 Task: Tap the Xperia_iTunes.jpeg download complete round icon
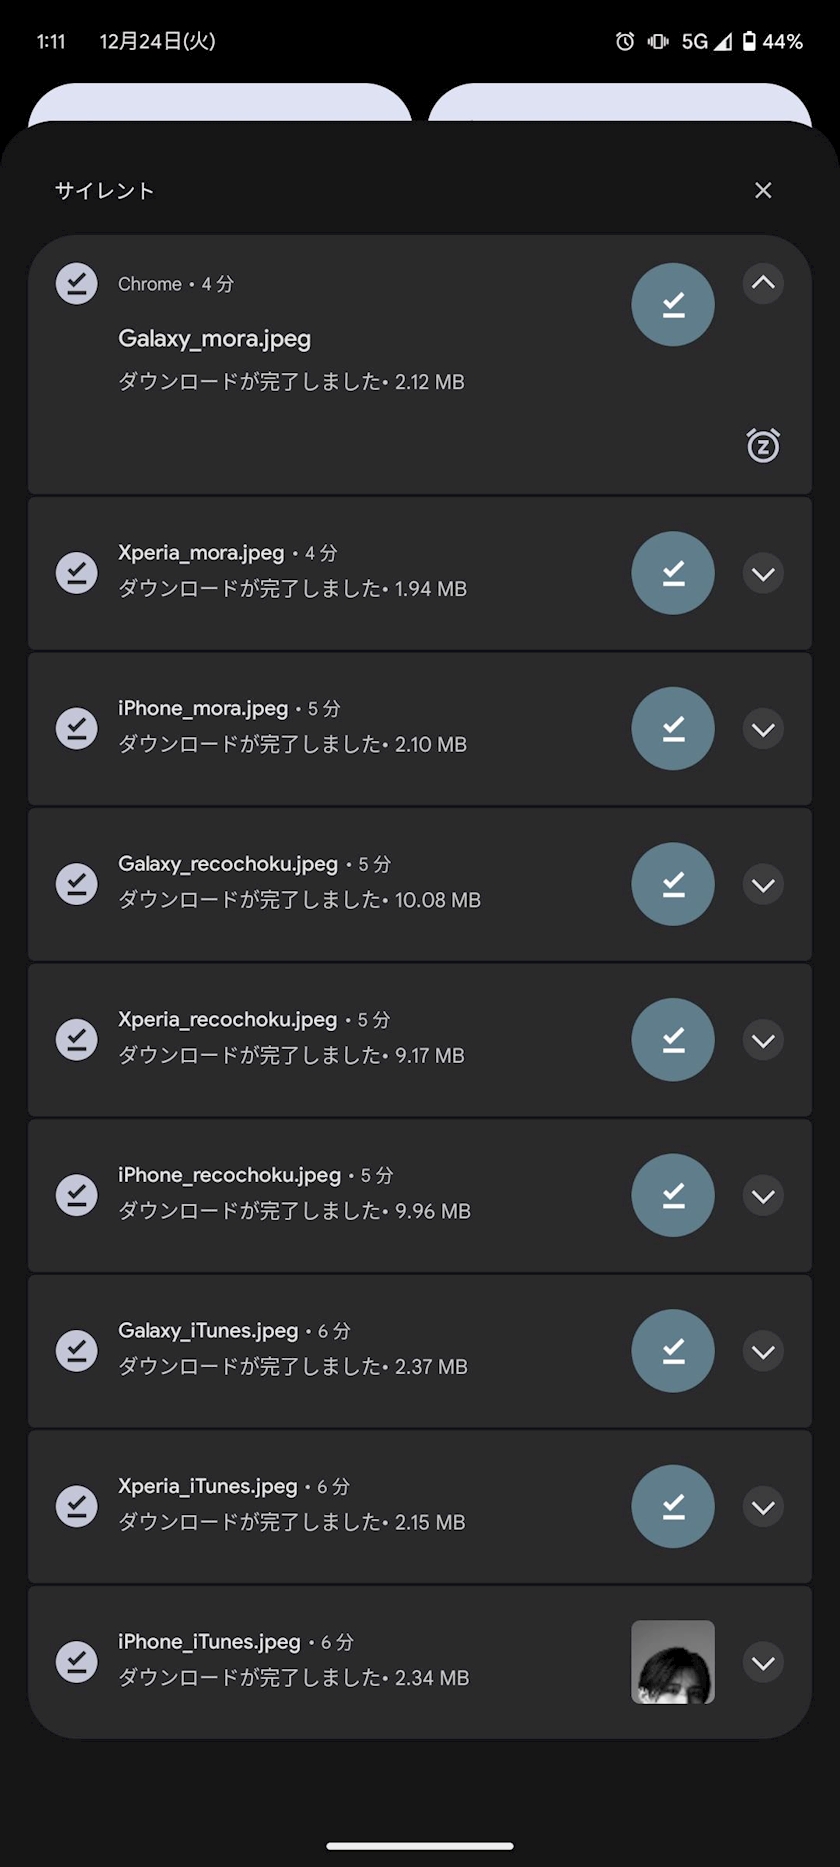(x=673, y=1506)
